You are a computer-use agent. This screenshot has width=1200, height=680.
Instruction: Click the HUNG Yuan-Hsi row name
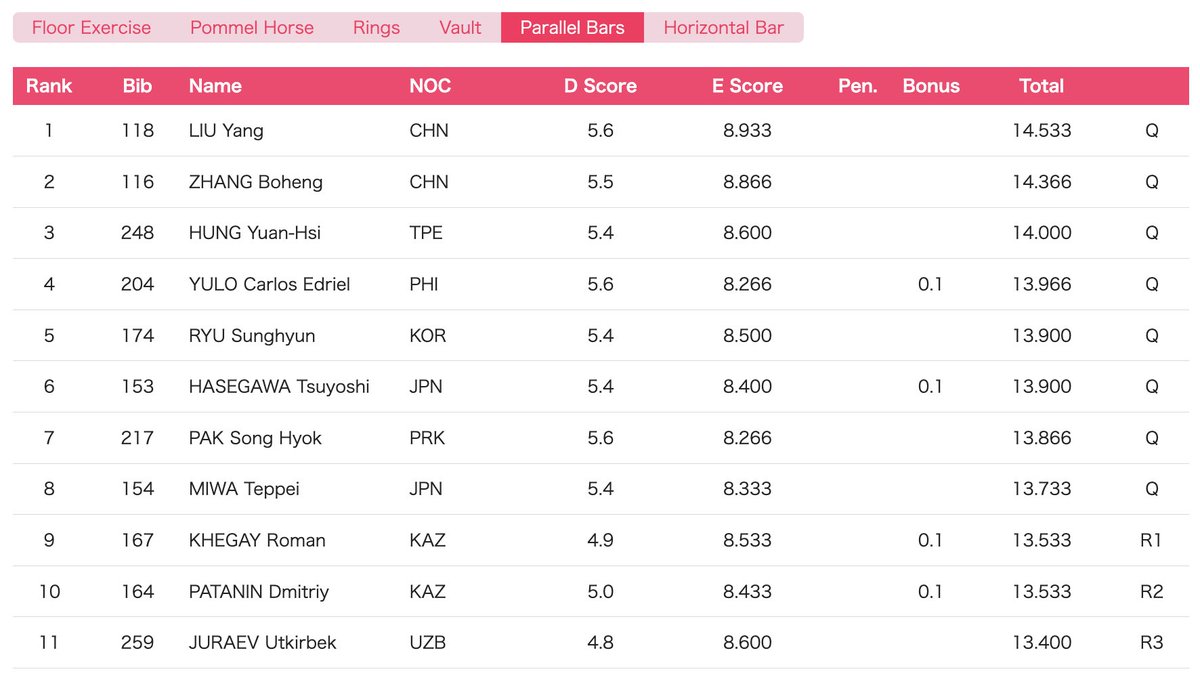tap(254, 233)
